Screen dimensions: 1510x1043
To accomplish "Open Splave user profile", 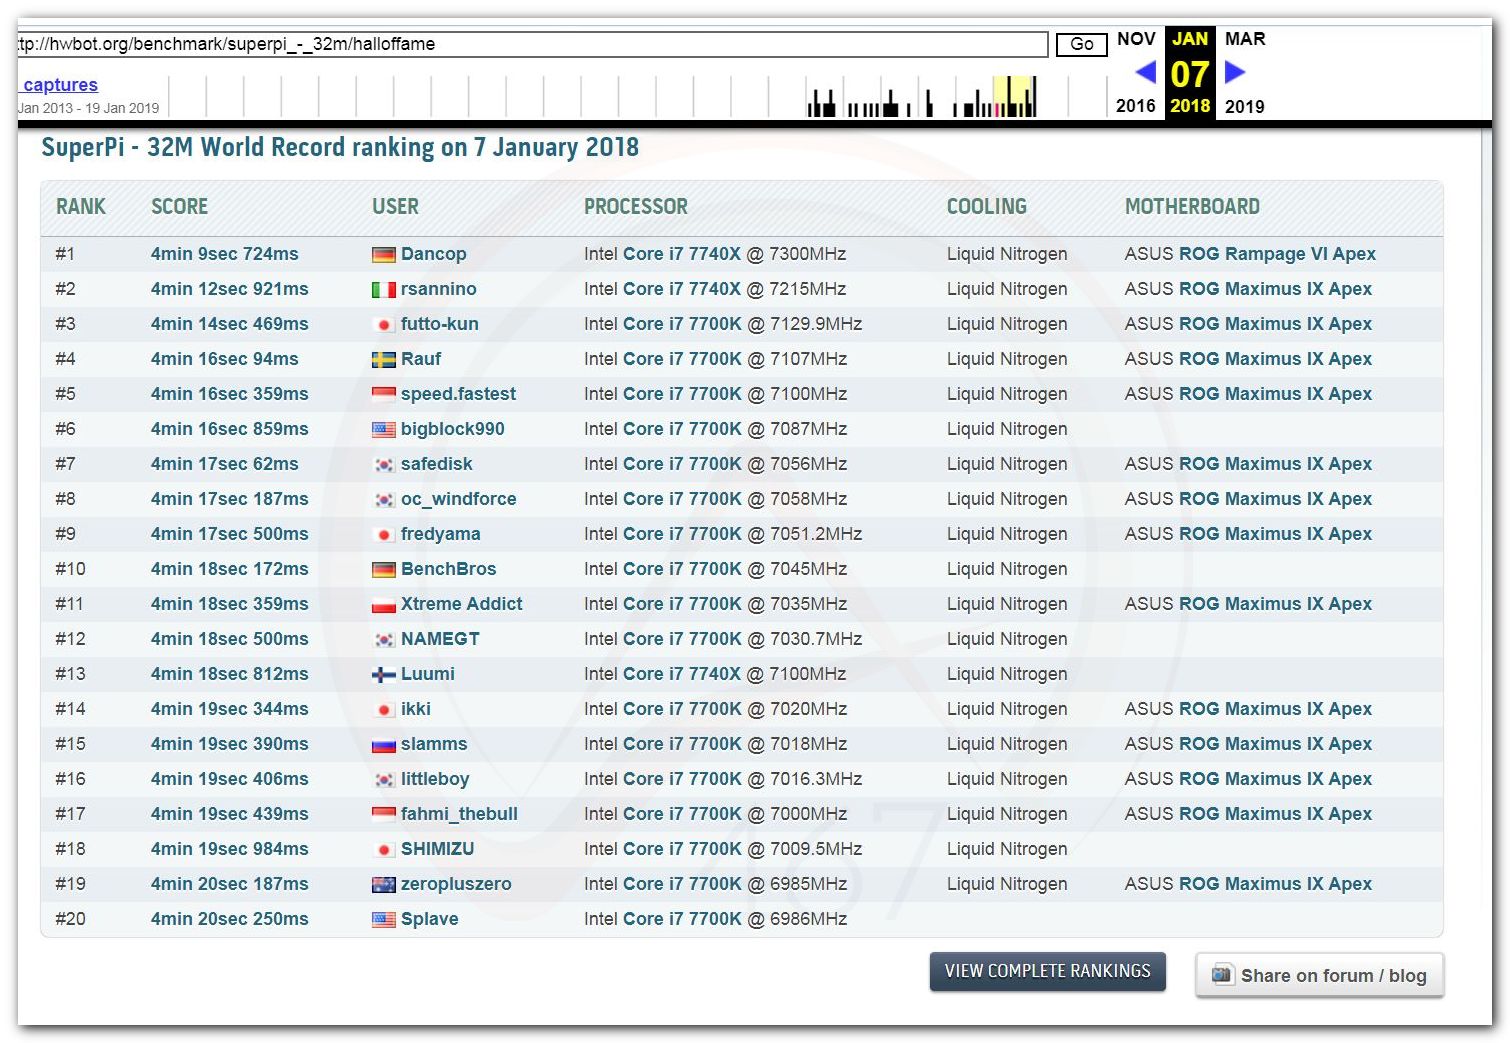I will point(429,919).
